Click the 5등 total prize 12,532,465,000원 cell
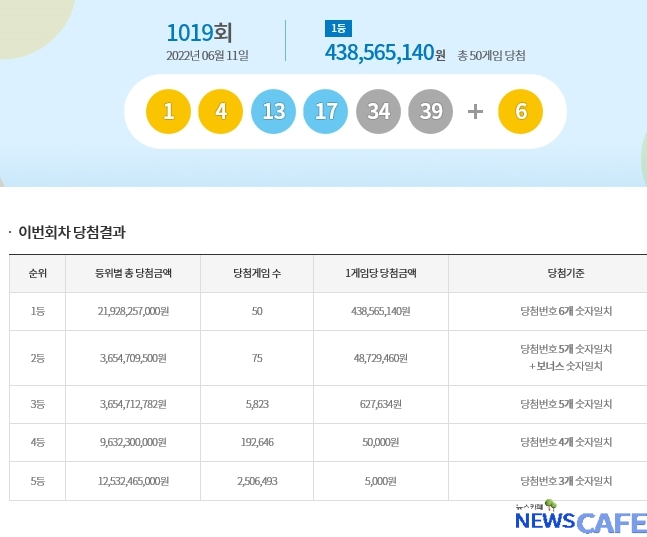 tap(133, 481)
